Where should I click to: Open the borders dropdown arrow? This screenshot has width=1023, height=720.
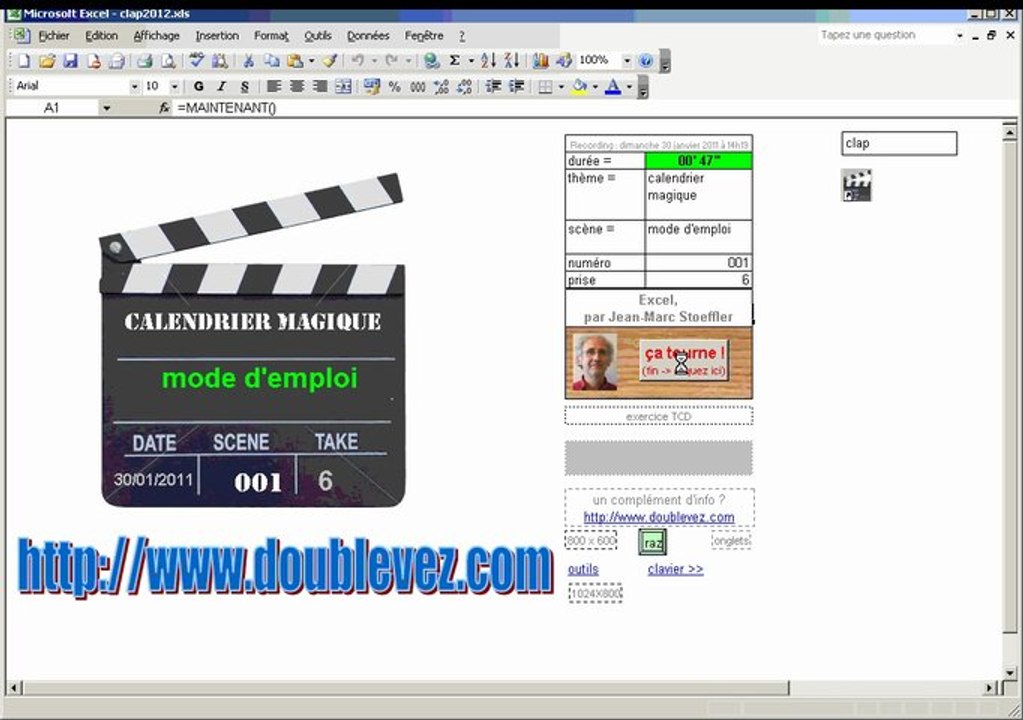(x=561, y=86)
